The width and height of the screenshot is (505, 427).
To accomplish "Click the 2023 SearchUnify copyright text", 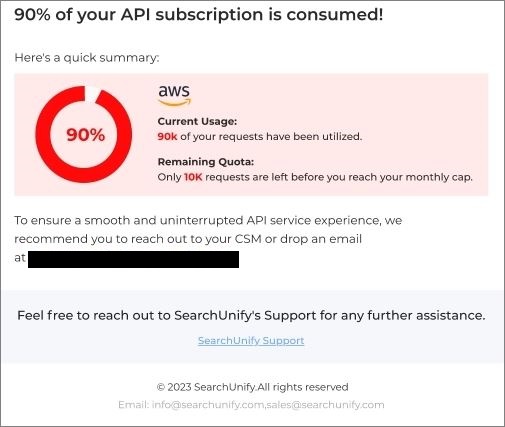I will point(253,387).
